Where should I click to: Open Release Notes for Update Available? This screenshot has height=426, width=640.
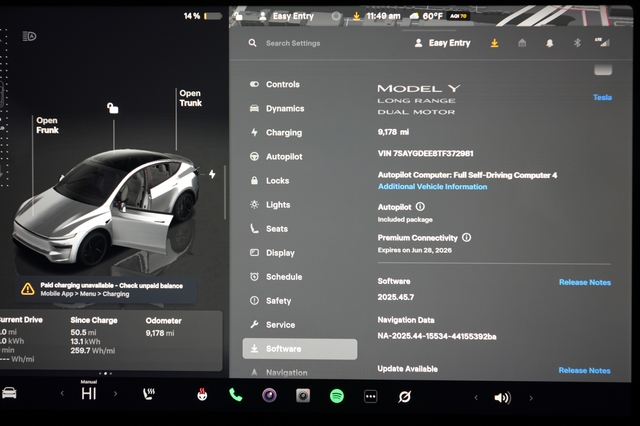pos(584,370)
